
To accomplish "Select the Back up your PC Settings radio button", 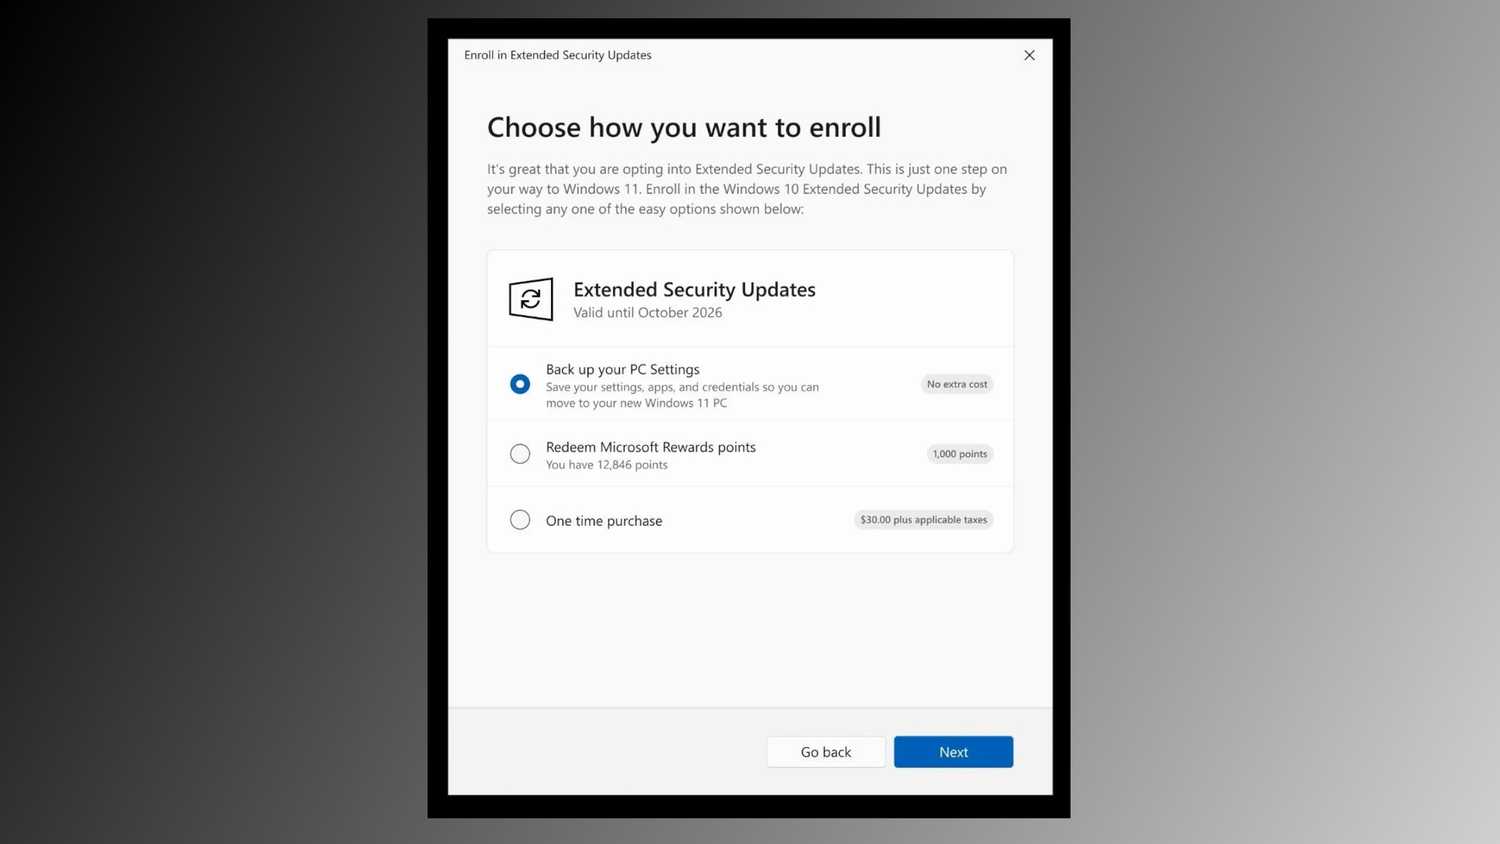I will [520, 384].
